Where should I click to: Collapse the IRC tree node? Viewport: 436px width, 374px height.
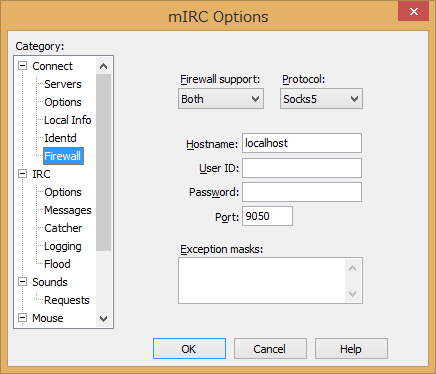click(22, 174)
